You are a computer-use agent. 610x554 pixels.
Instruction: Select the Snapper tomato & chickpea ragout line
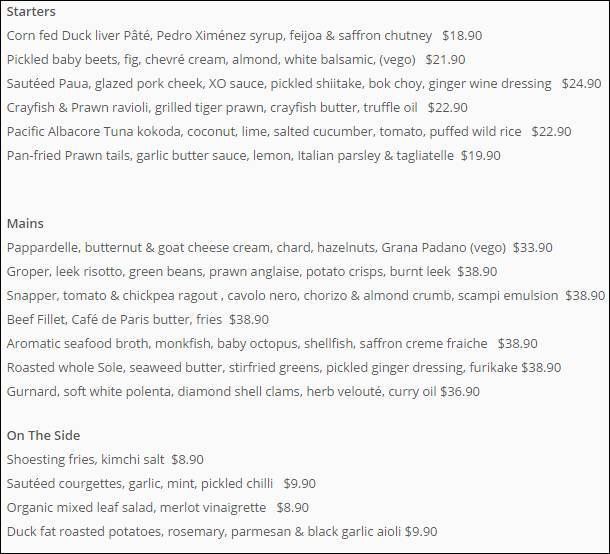[306, 296]
